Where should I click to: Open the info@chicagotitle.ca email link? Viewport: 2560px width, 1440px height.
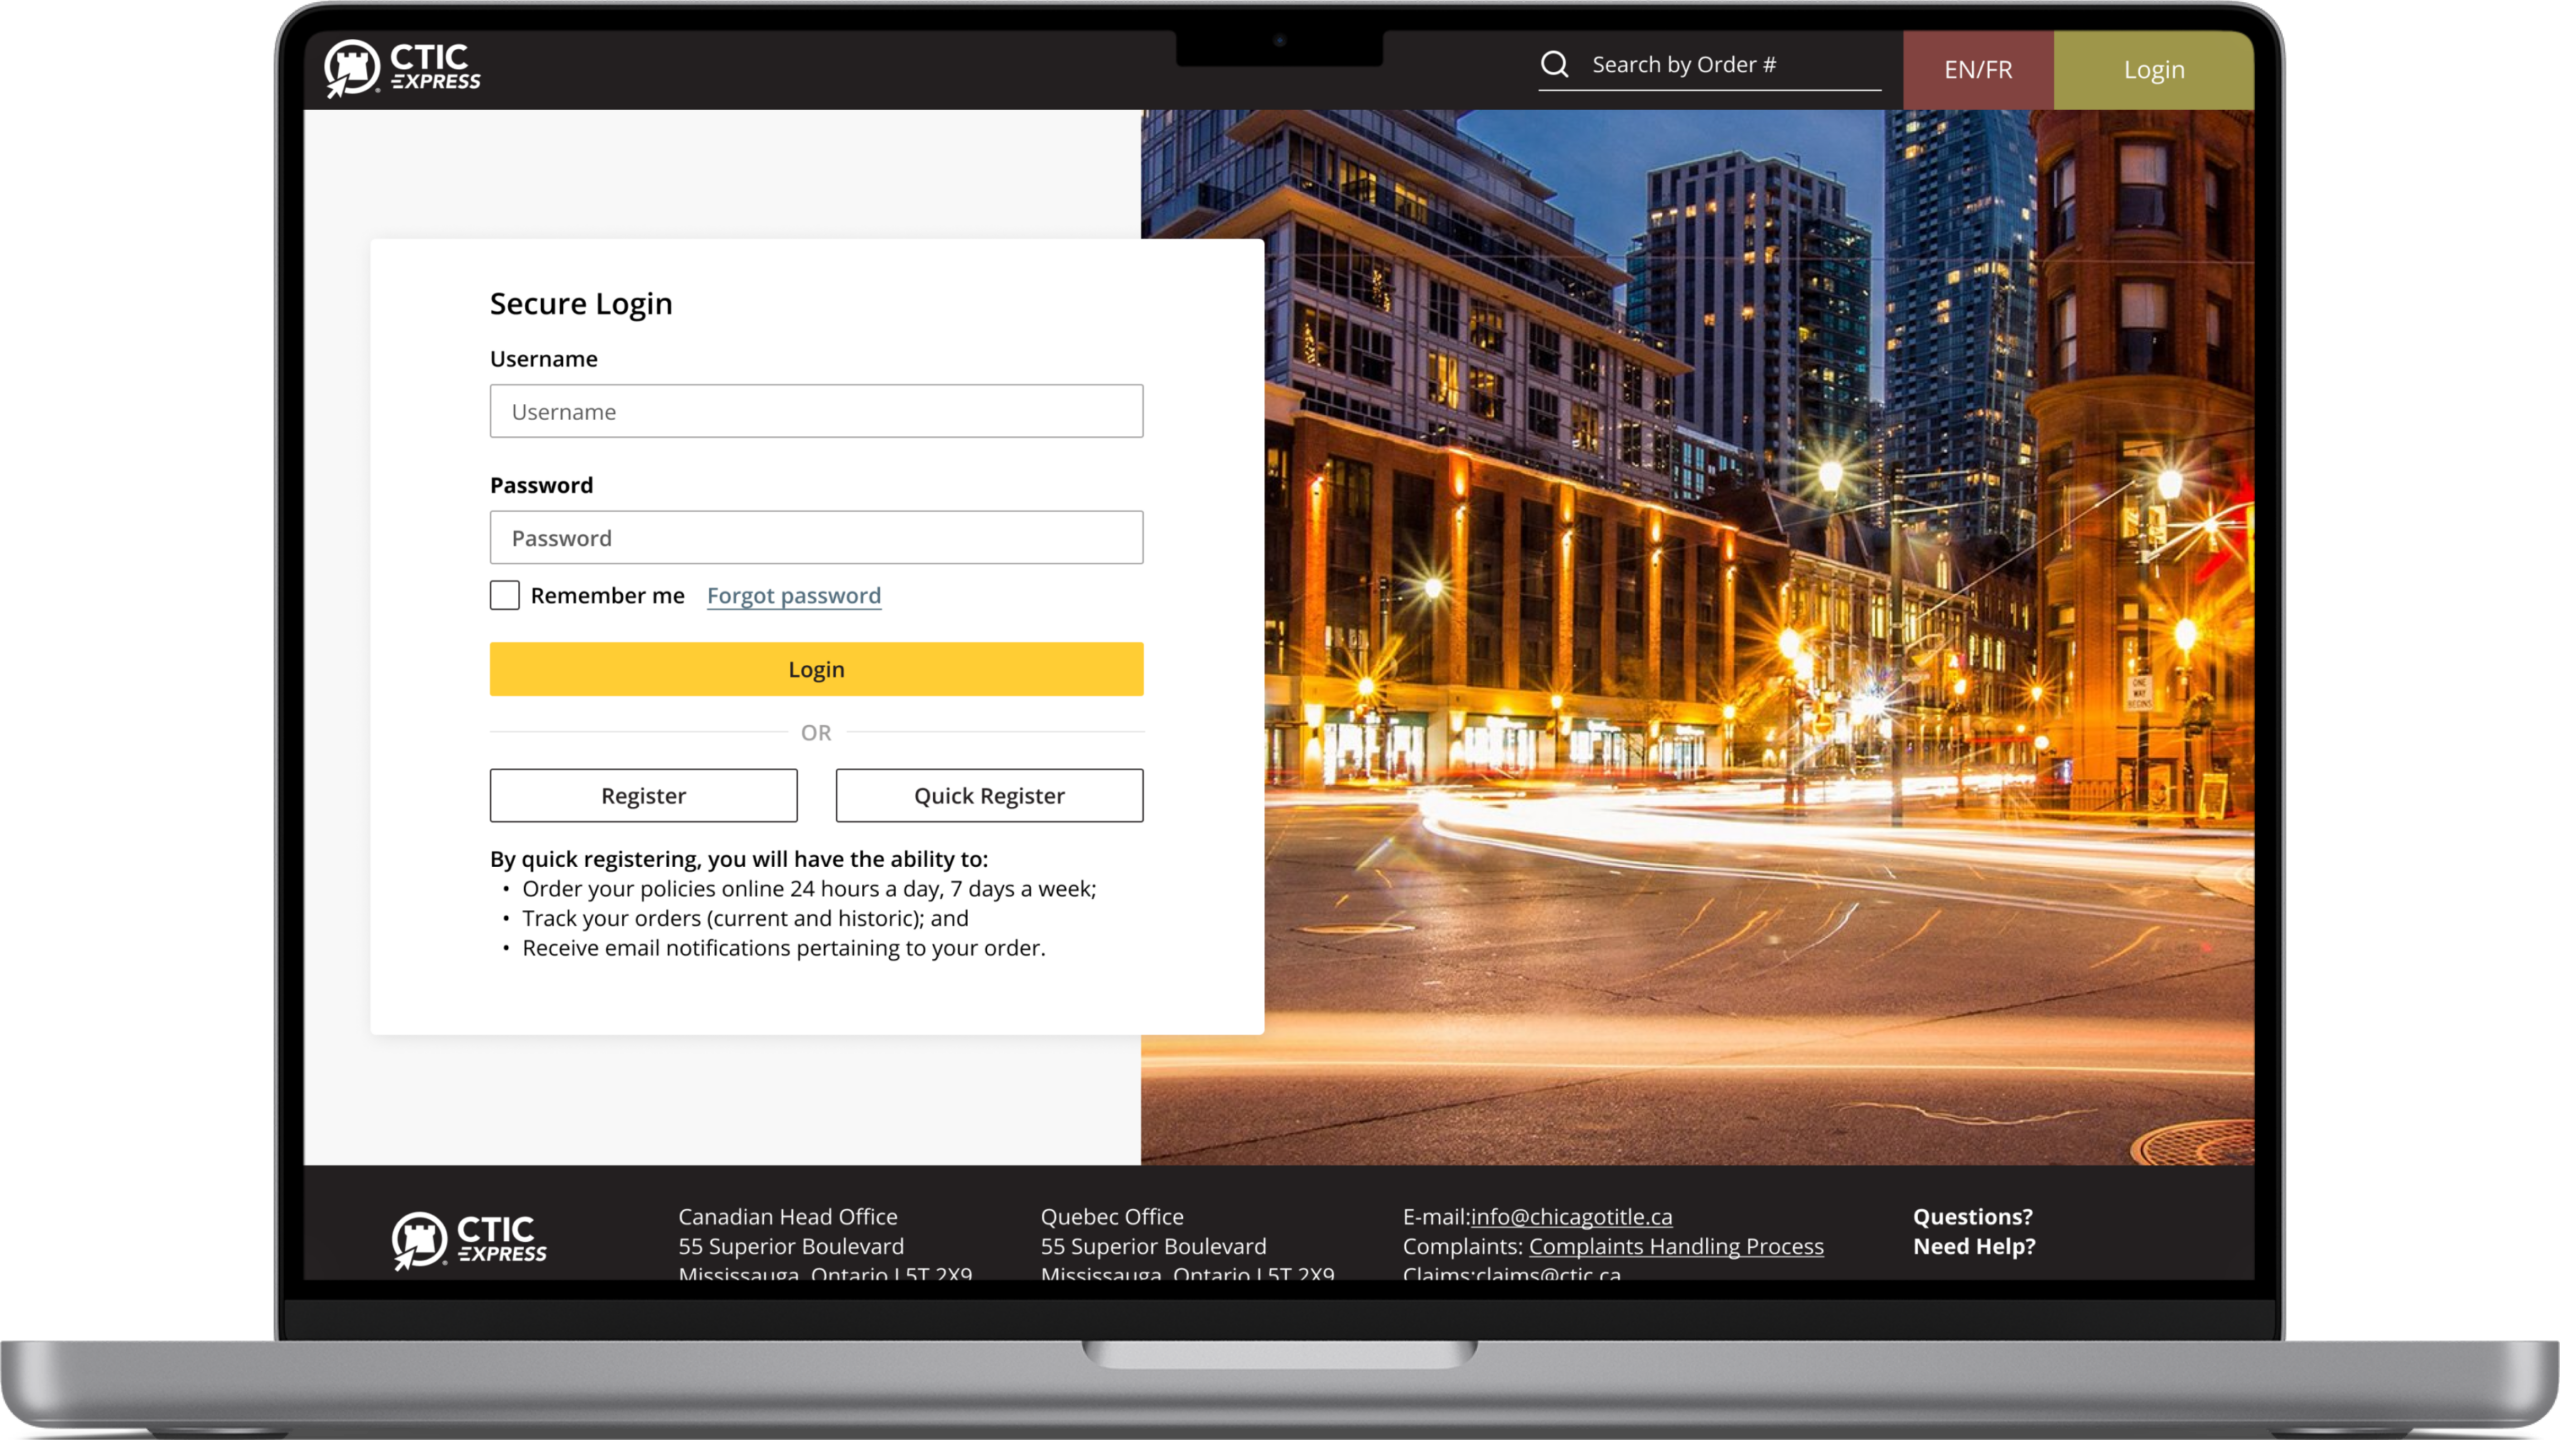[x=1571, y=1217]
